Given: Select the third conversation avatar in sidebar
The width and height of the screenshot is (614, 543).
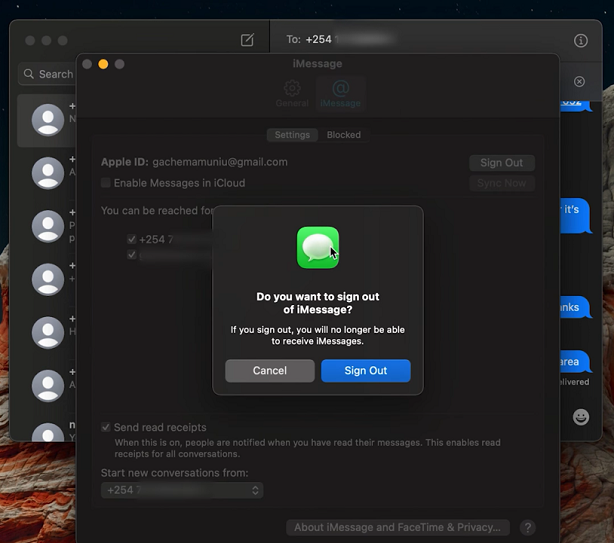Looking at the screenshot, I should (x=48, y=226).
